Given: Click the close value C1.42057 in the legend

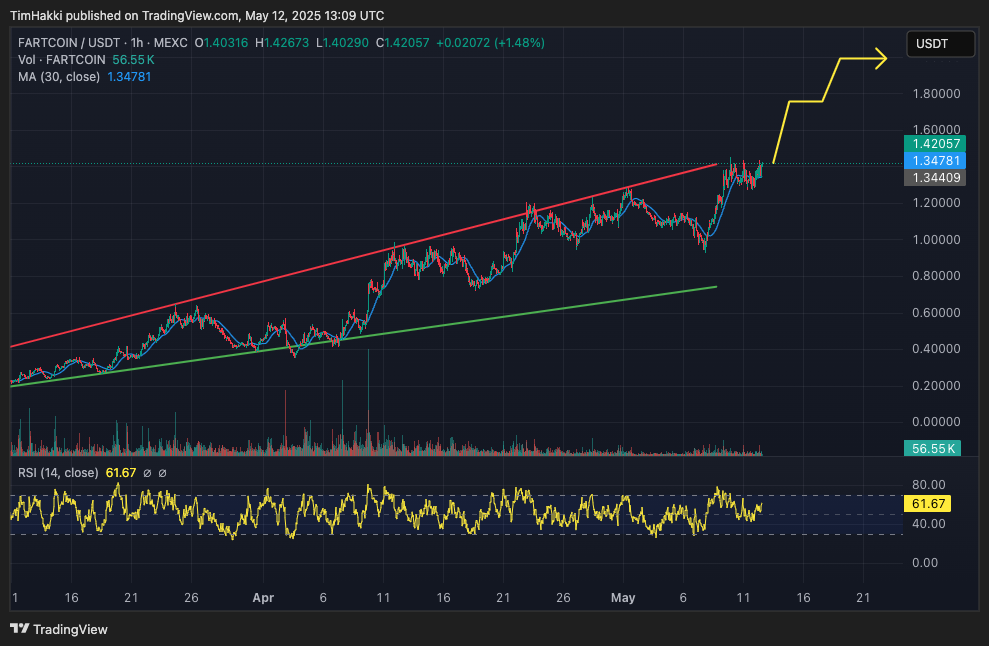Looking at the screenshot, I should coord(402,43).
